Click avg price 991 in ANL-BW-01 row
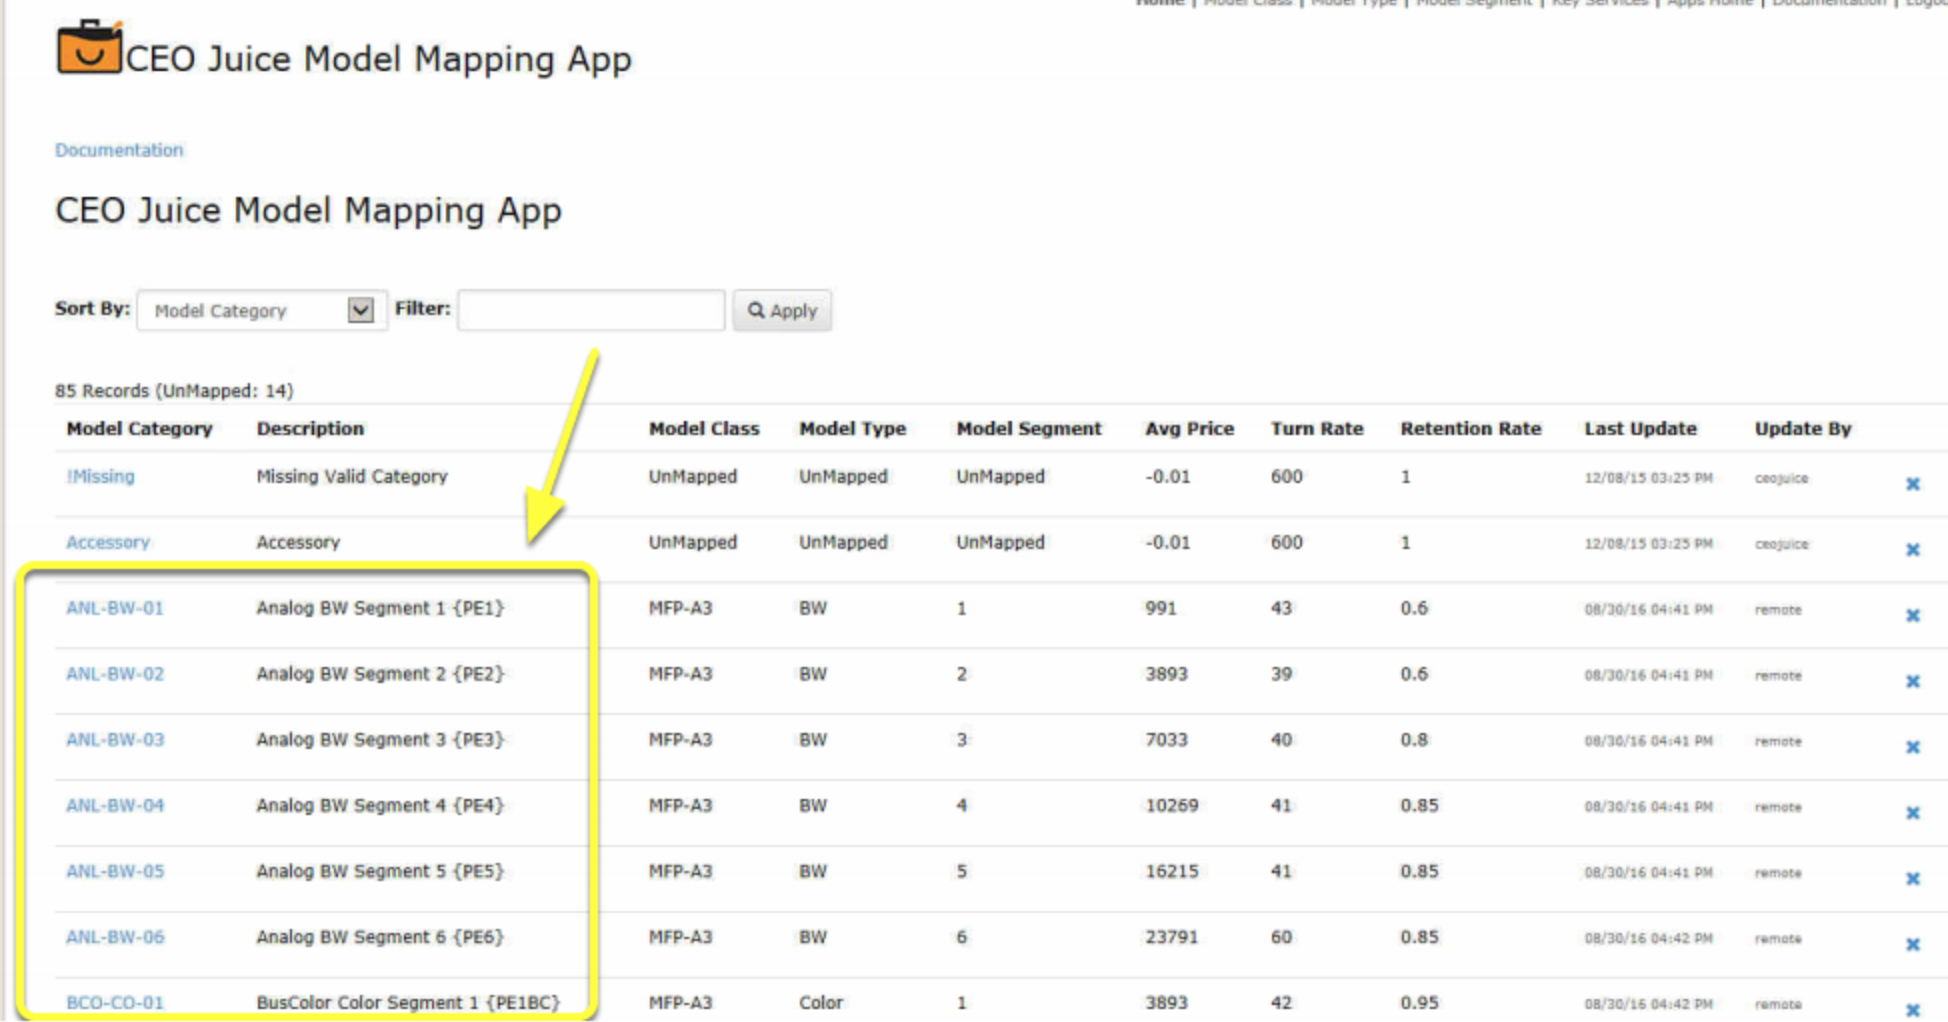This screenshot has width=1948, height=1022. 1161,608
